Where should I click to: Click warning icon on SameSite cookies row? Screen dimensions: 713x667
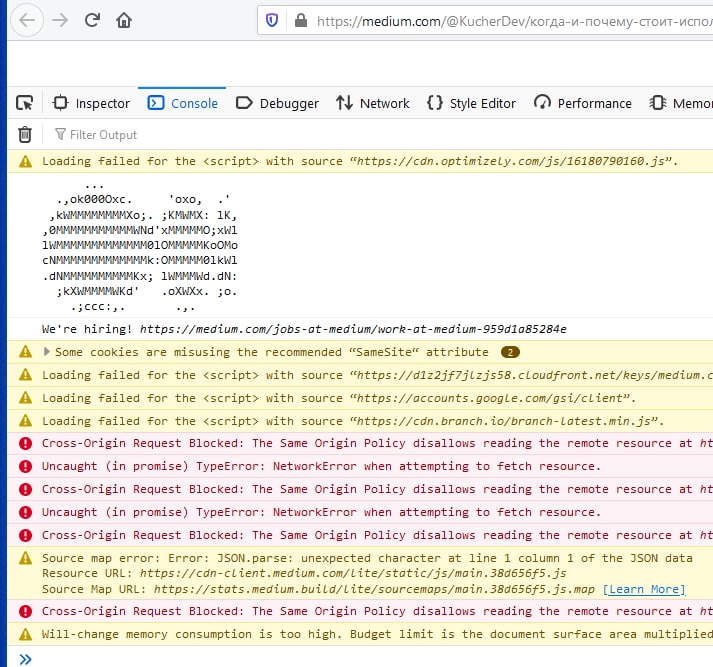coord(25,351)
